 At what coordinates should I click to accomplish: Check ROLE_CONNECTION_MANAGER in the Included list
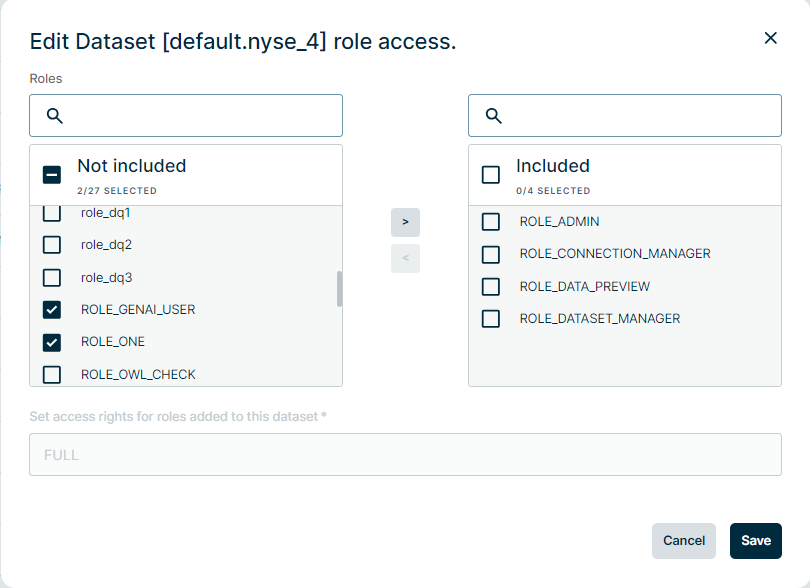[491, 254]
